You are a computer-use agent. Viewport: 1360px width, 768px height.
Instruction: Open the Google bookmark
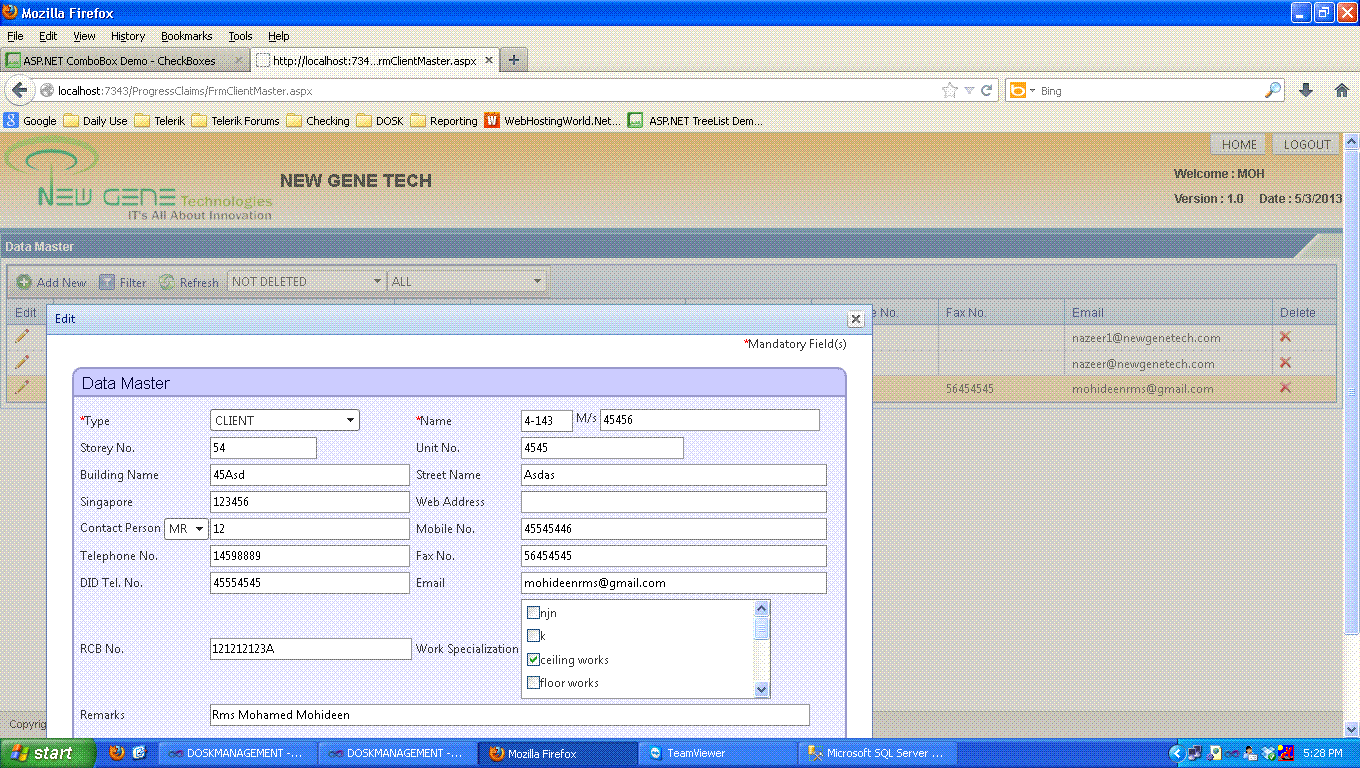click(30, 121)
